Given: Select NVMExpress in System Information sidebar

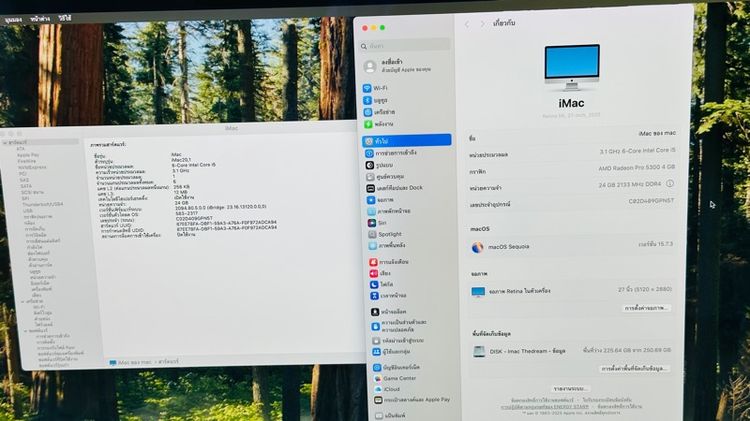Looking at the screenshot, I should [x=32, y=168].
